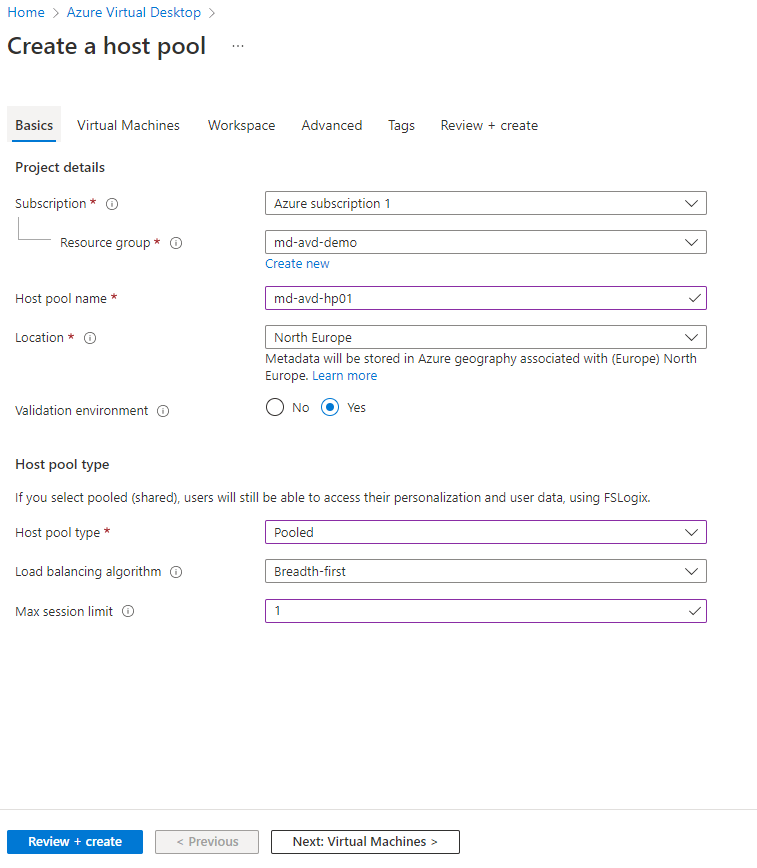Click the info icon next to Subscription
757x868 pixels.
coord(112,204)
